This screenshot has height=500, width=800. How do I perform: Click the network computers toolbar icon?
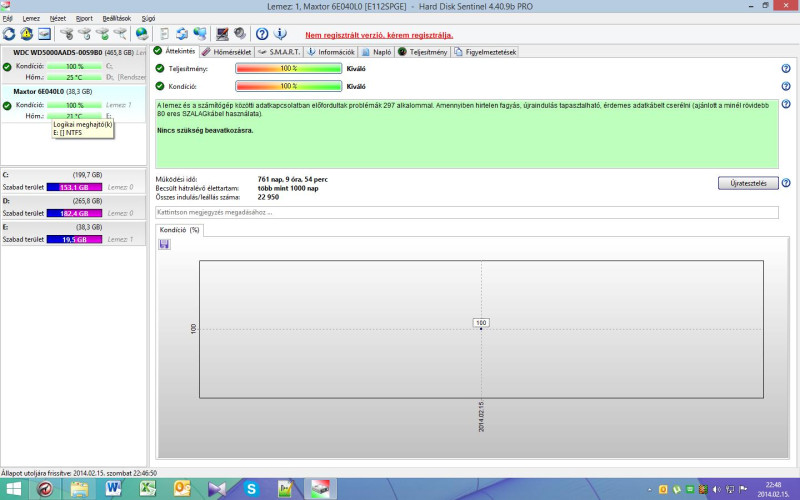click(x=199, y=34)
